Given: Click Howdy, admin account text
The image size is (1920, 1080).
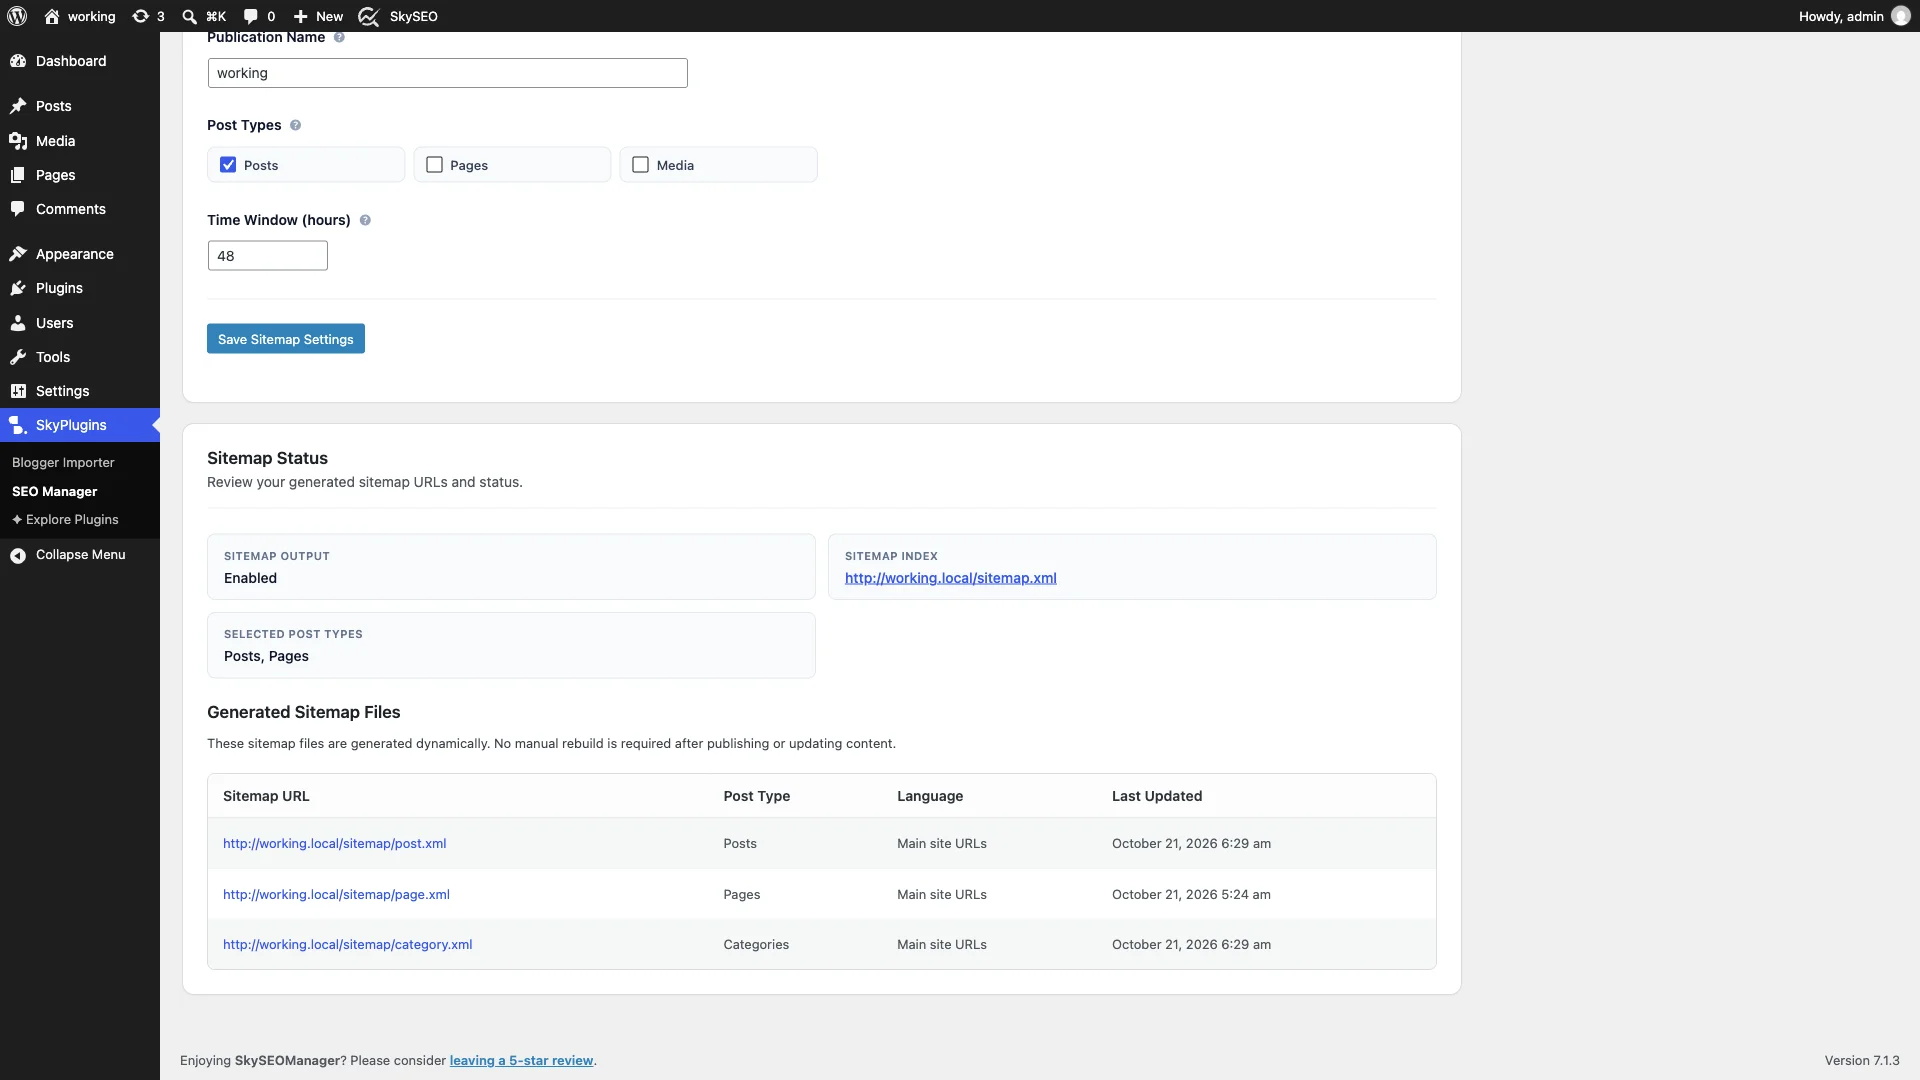Looking at the screenshot, I should [x=1841, y=16].
